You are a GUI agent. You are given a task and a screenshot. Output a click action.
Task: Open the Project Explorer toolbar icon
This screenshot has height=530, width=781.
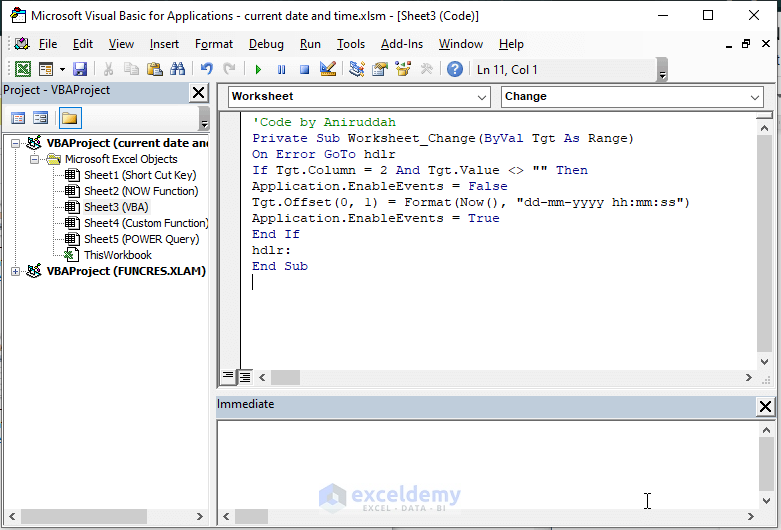click(357, 69)
